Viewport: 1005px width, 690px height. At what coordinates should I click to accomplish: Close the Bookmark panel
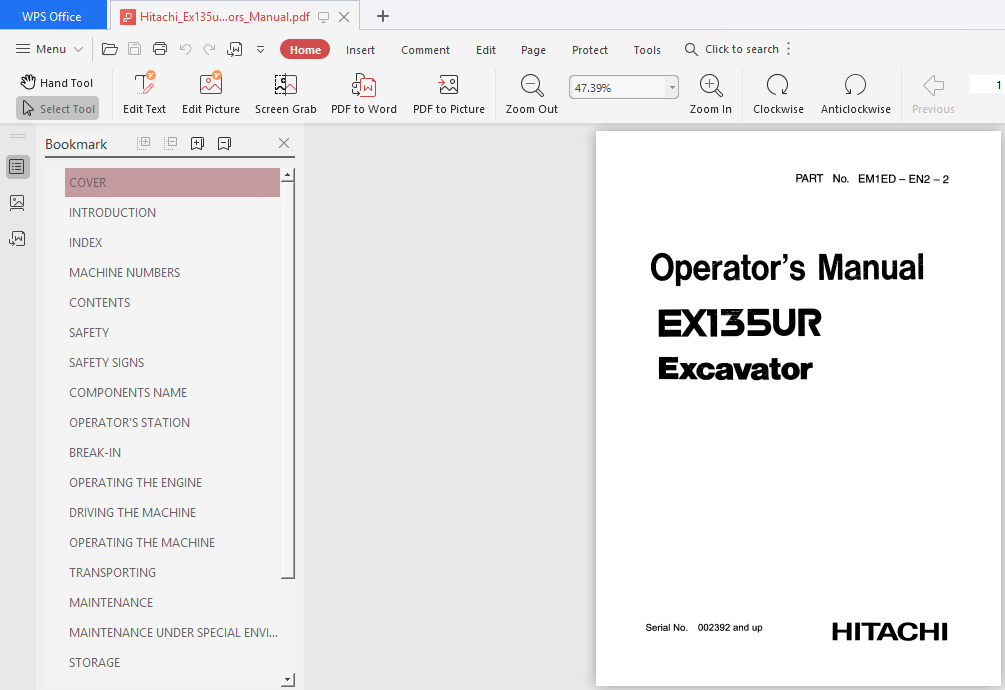coord(284,143)
